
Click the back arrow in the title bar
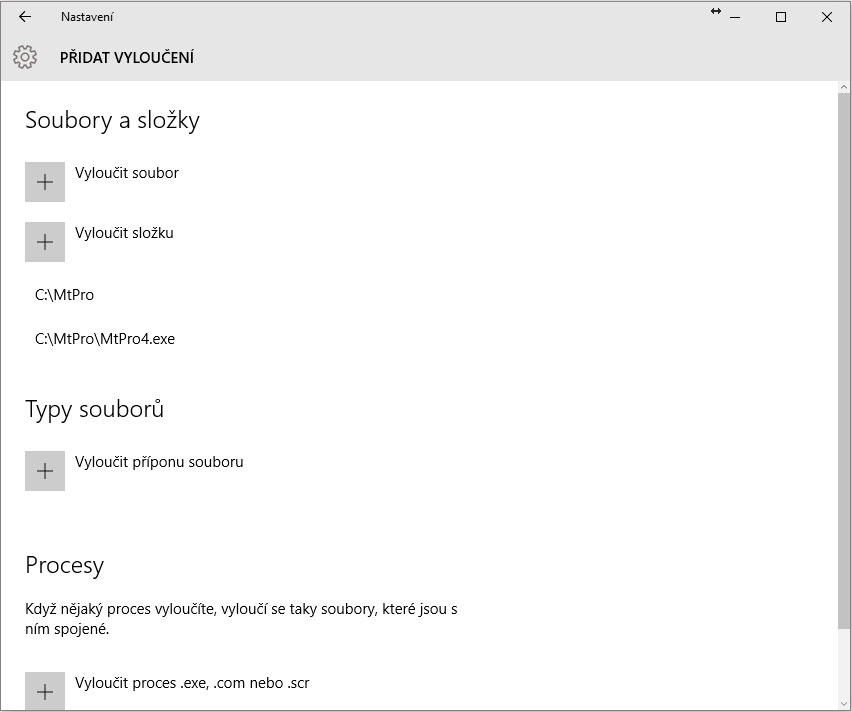point(24,17)
